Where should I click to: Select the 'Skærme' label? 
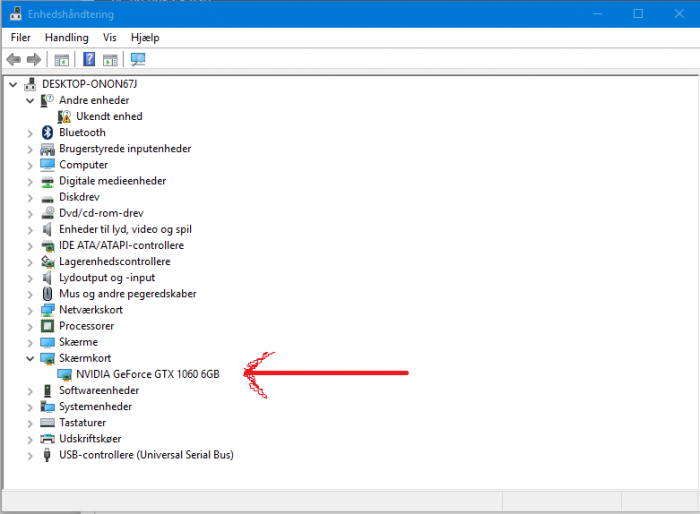pyautogui.click(x=79, y=342)
